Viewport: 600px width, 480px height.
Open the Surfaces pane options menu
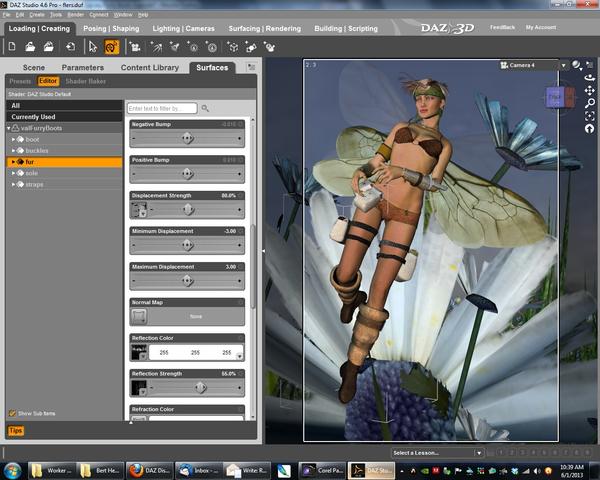(x=251, y=67)
